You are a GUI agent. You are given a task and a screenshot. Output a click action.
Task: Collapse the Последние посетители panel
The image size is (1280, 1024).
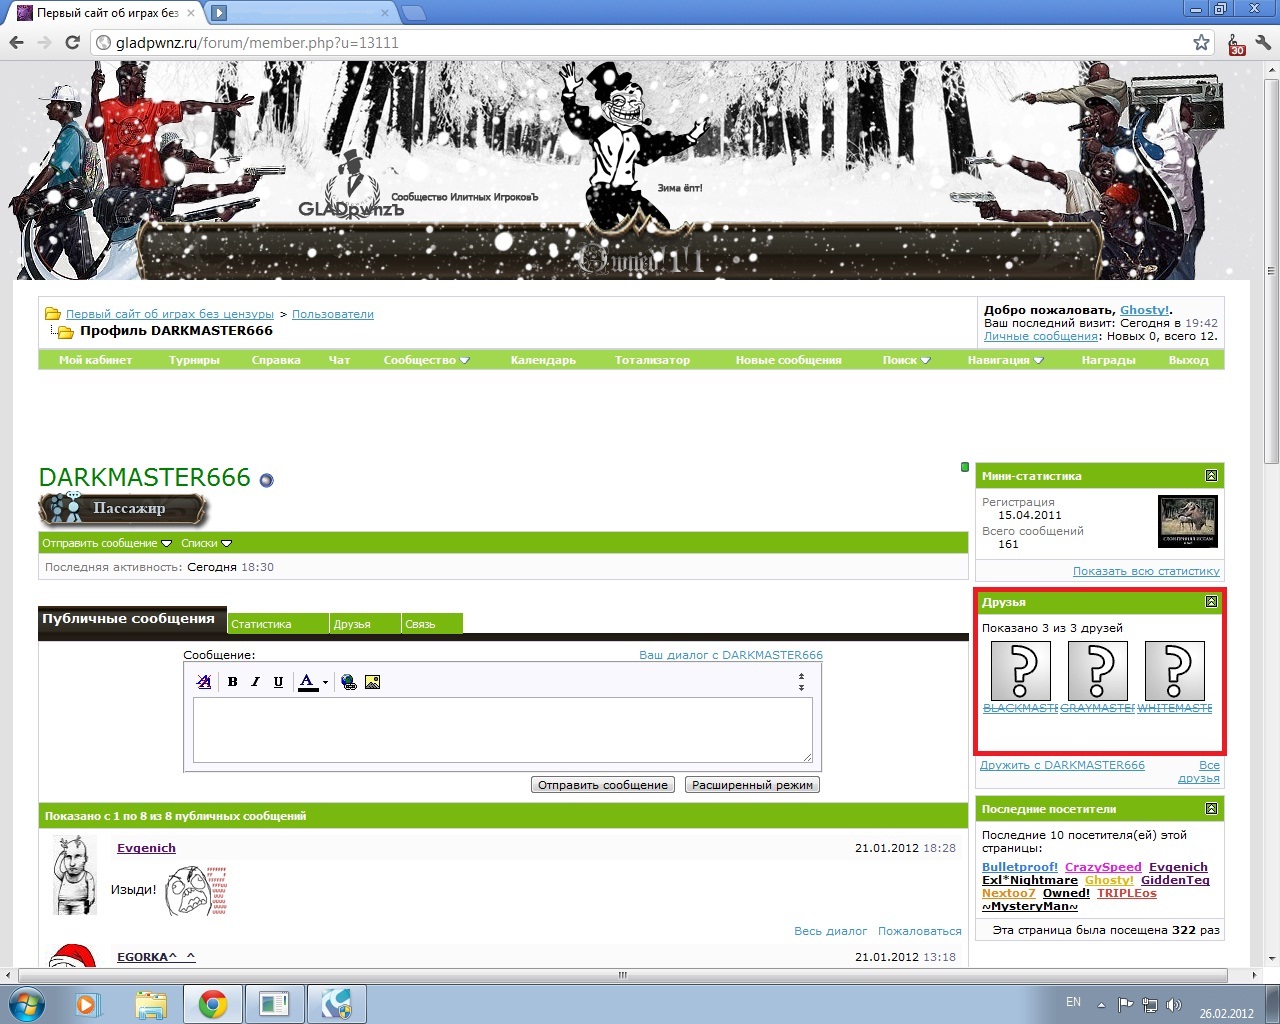coord(1211,808)
